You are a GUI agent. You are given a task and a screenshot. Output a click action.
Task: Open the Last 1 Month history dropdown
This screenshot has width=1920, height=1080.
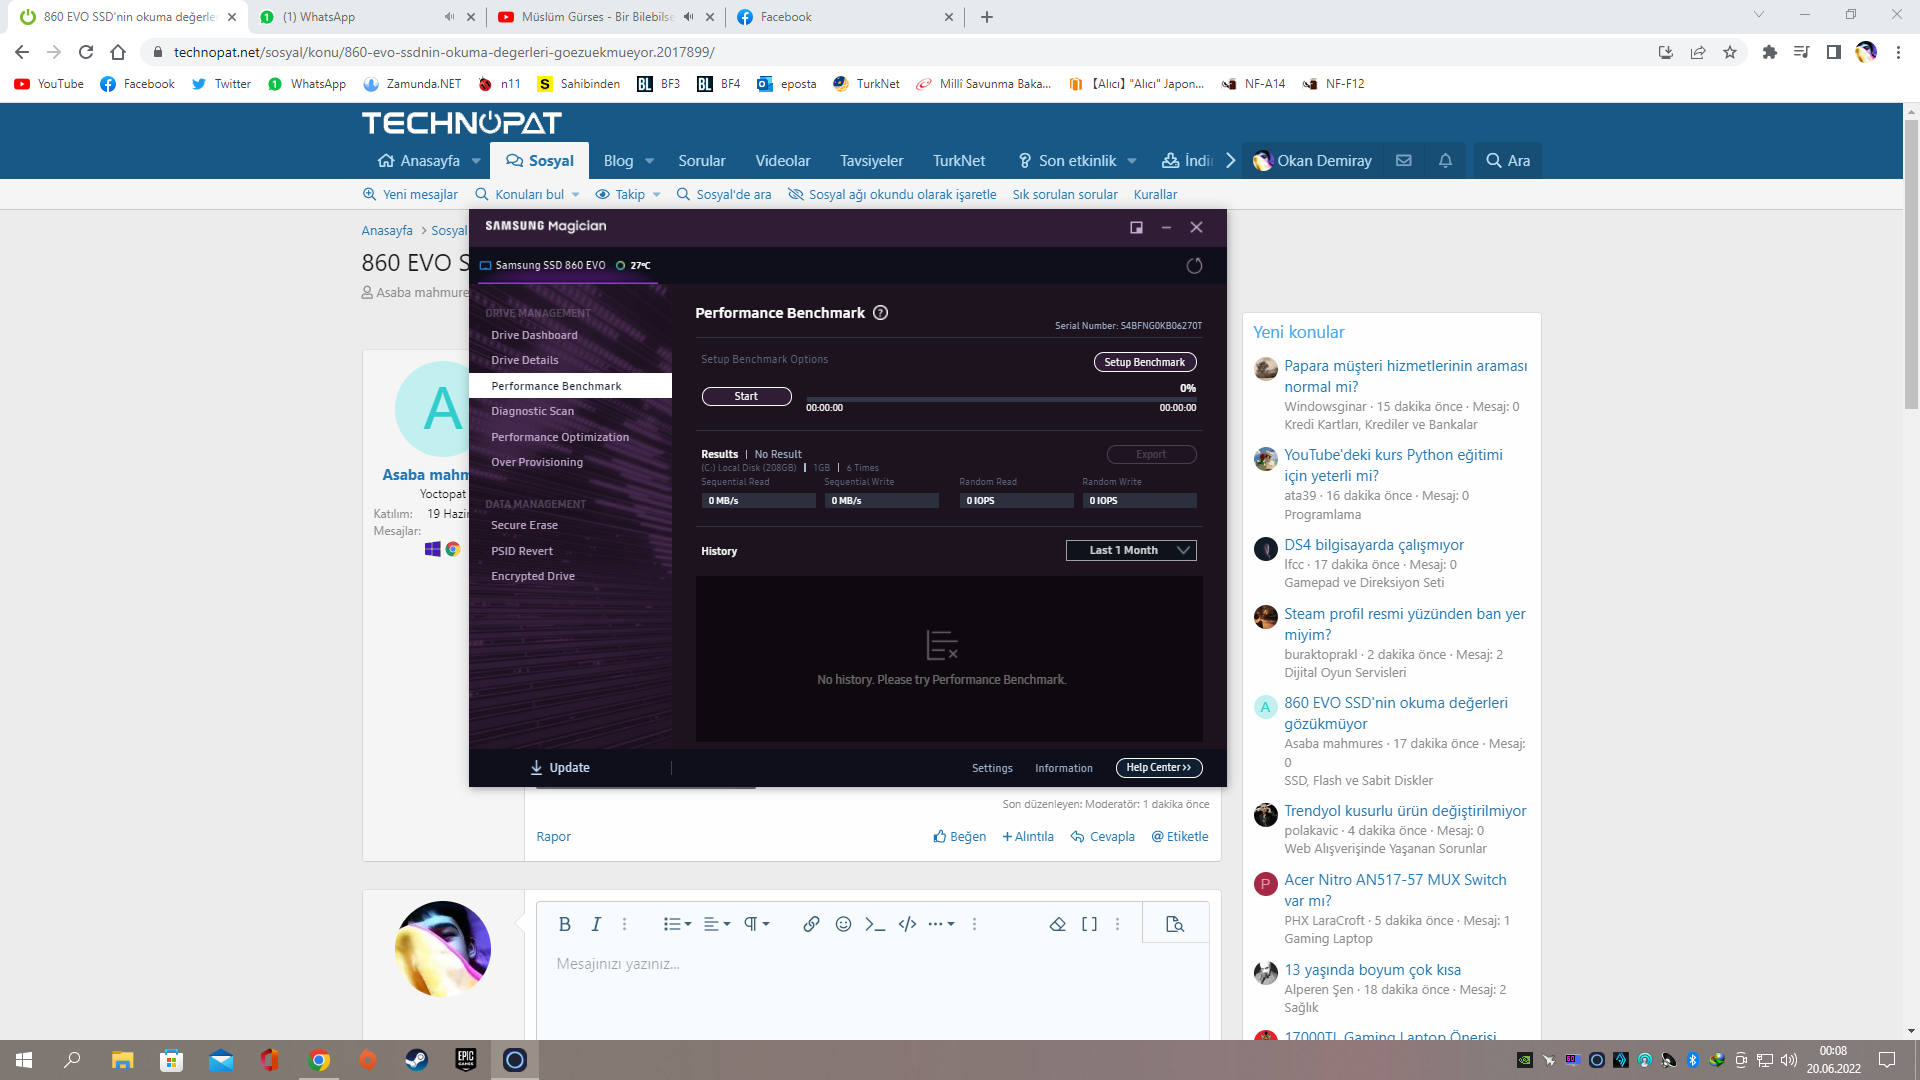[x=1131, y=551]
